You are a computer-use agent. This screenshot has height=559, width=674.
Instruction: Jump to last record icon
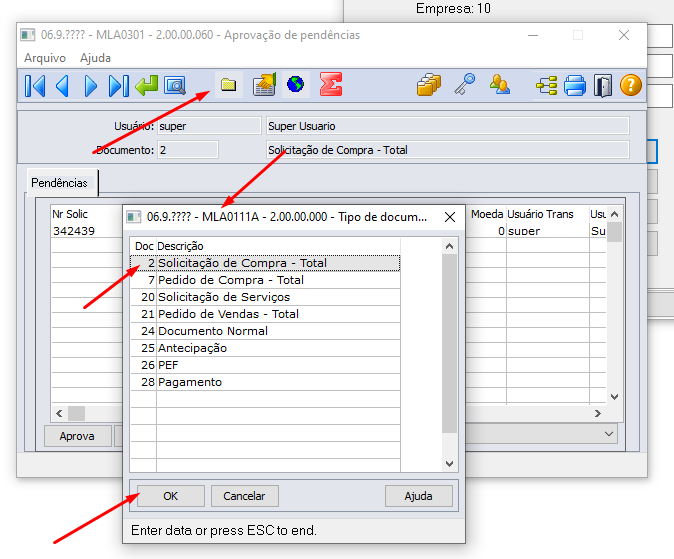click(119, 86)
